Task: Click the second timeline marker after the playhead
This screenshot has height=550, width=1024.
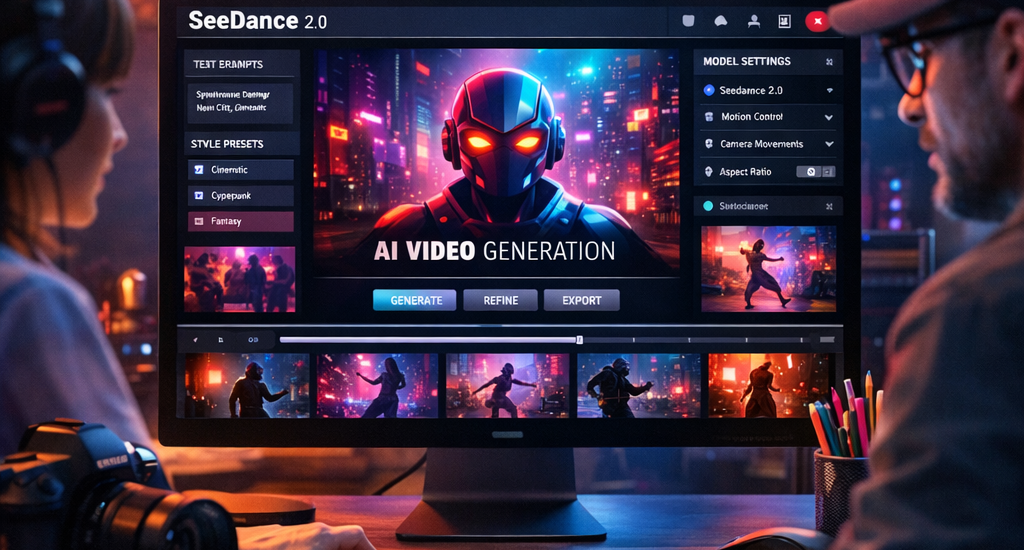Action: pos(689,340)
